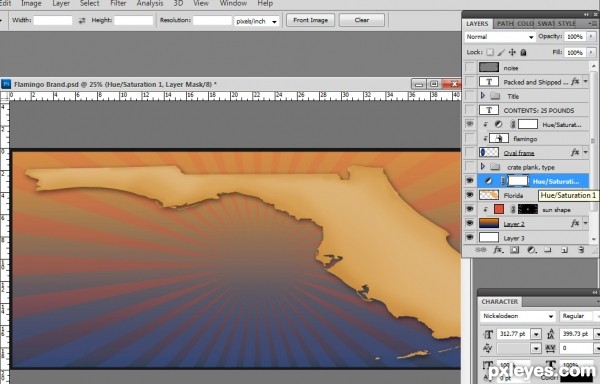The width and height of the screenshot is (600, 384).
Task: Click the lock image pixels brush icon
Action: tap(501, 52)
